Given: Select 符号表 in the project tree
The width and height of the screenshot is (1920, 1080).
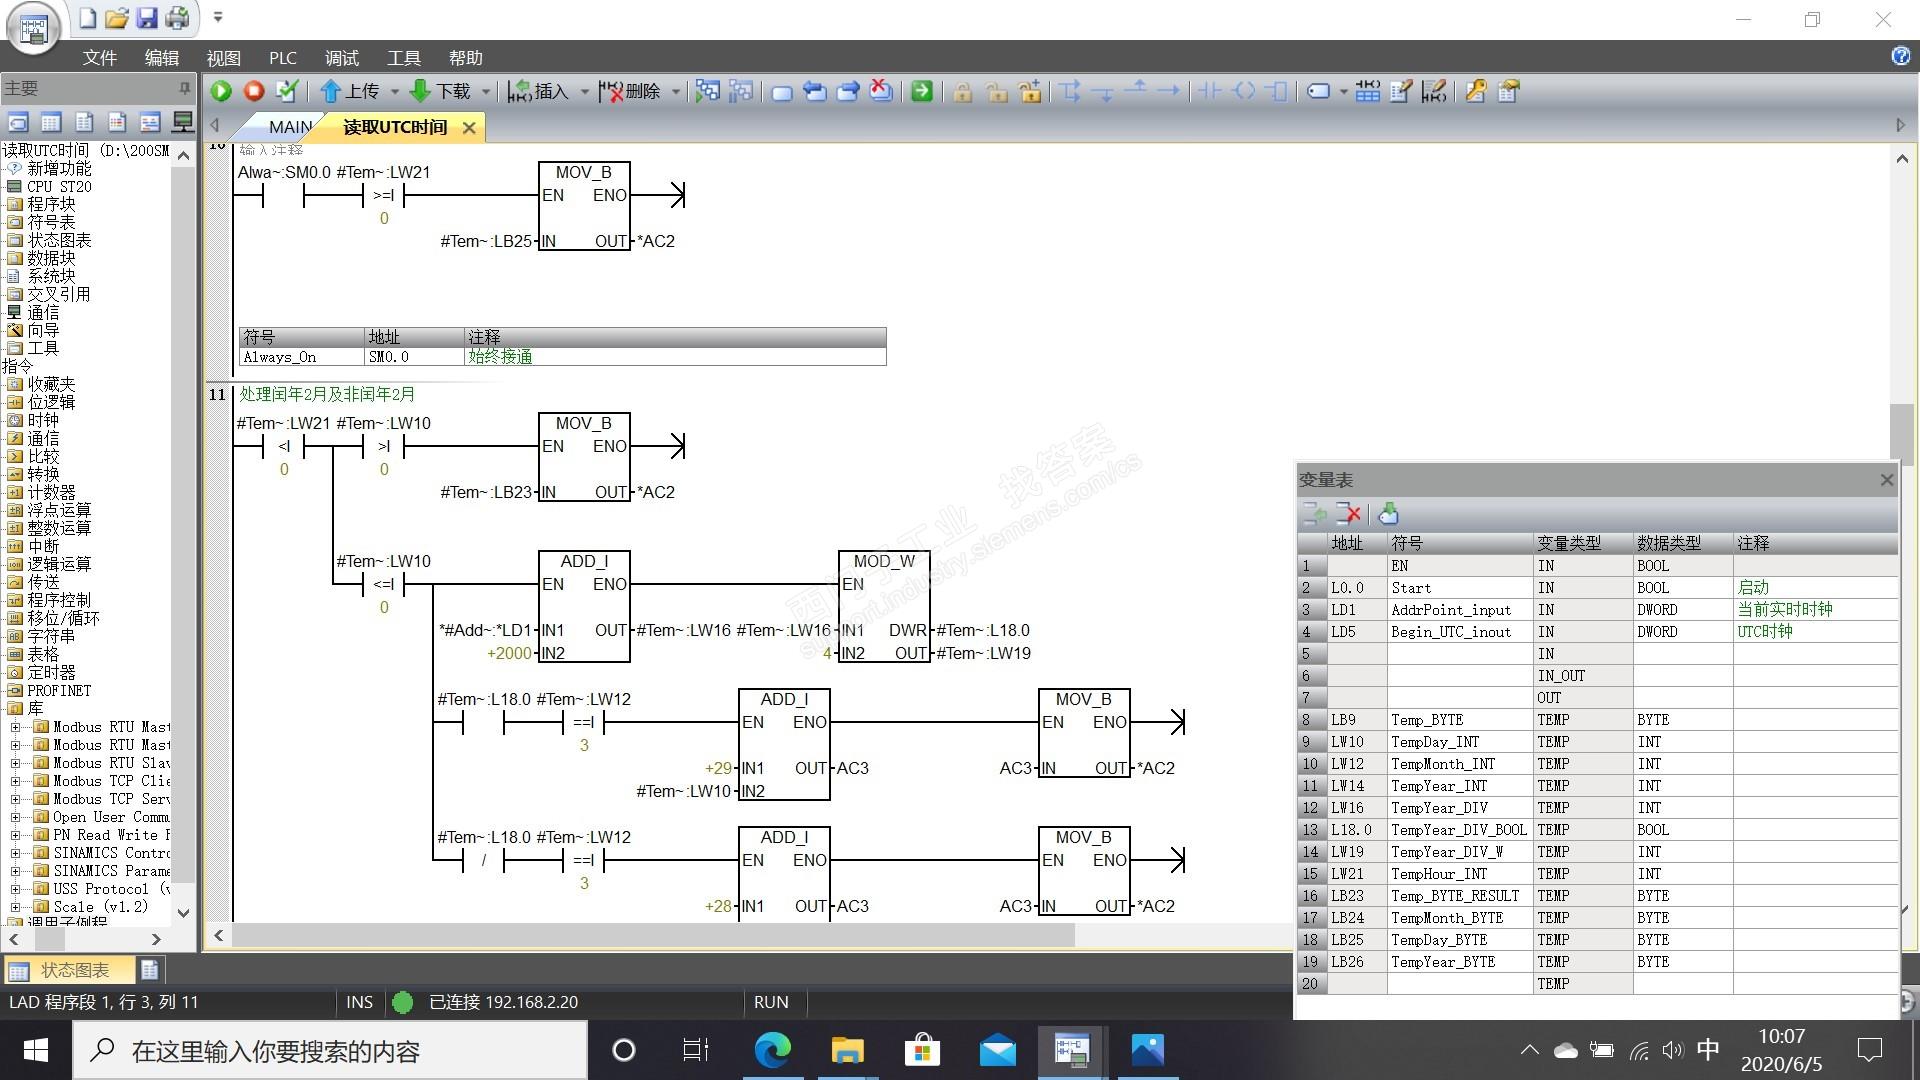Looking at the screenshot, I should [x=51, y=222].
